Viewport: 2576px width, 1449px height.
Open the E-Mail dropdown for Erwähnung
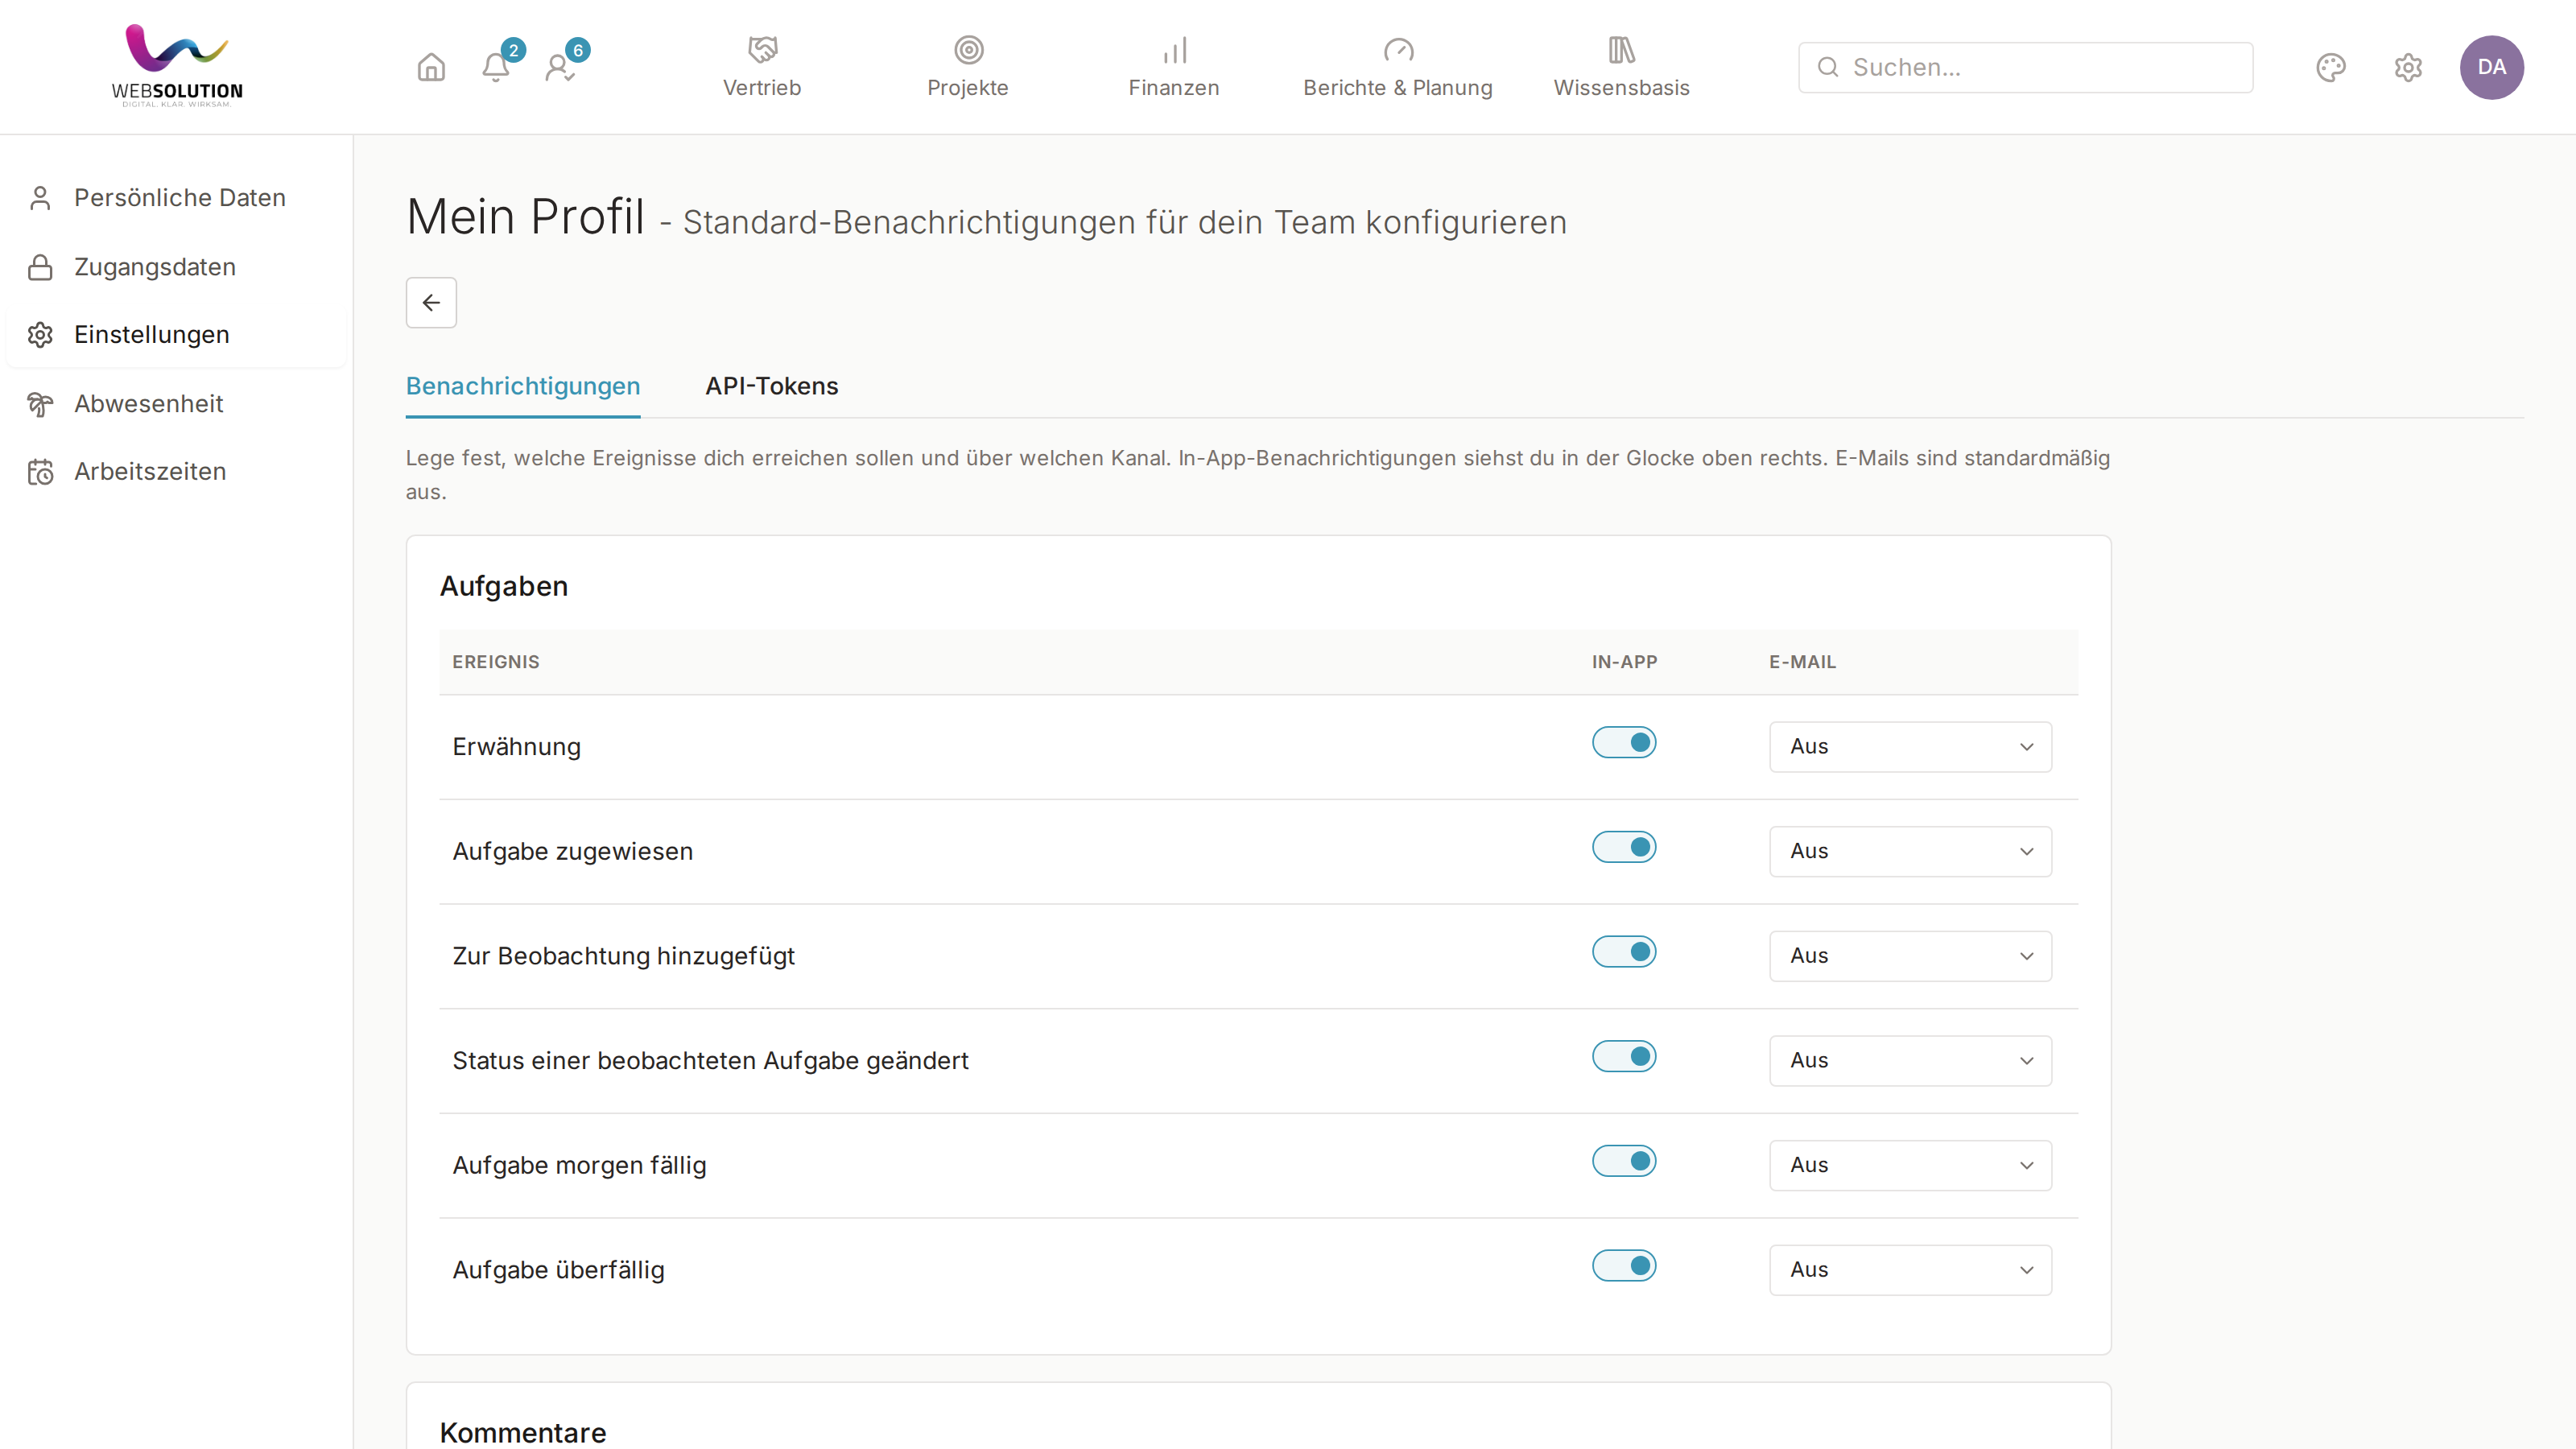pos(1910,747)
